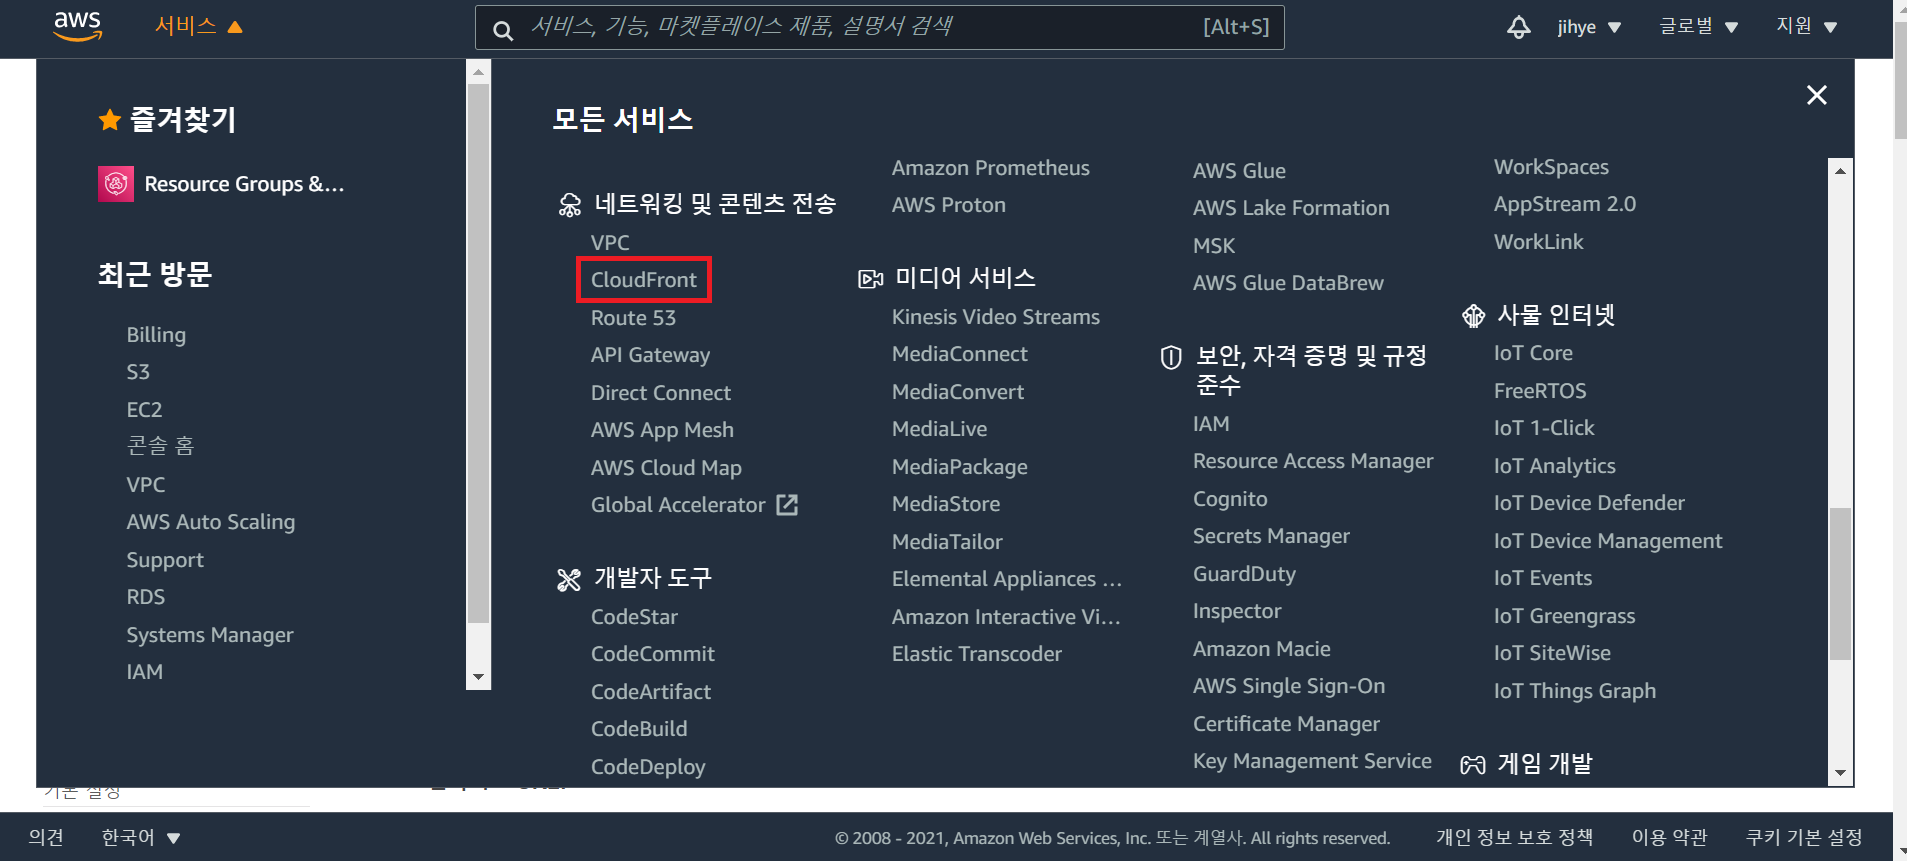Viewport: 1907px width, 861px height.
Task: Open CodeBuild service
Action: click(639, 729)
